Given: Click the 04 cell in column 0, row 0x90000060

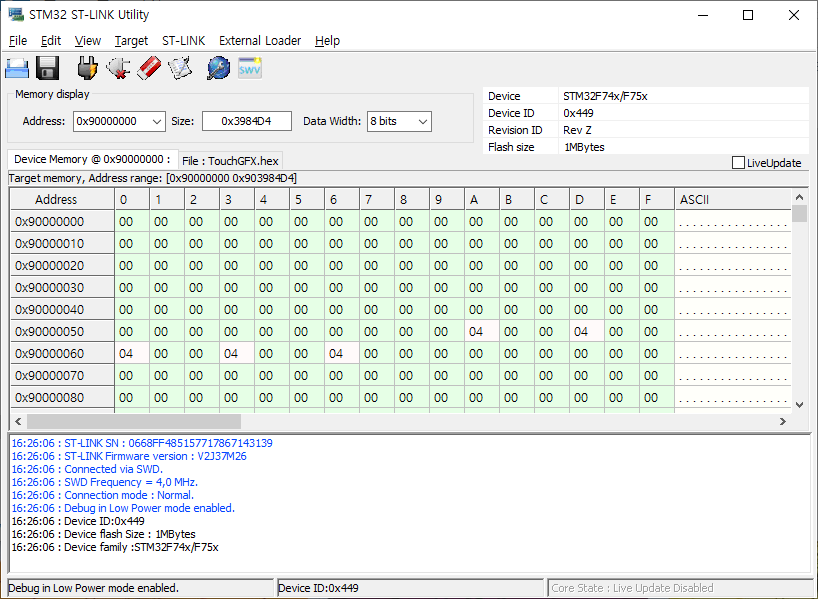Looking at the screenshot, I should (x=131, y=353).
